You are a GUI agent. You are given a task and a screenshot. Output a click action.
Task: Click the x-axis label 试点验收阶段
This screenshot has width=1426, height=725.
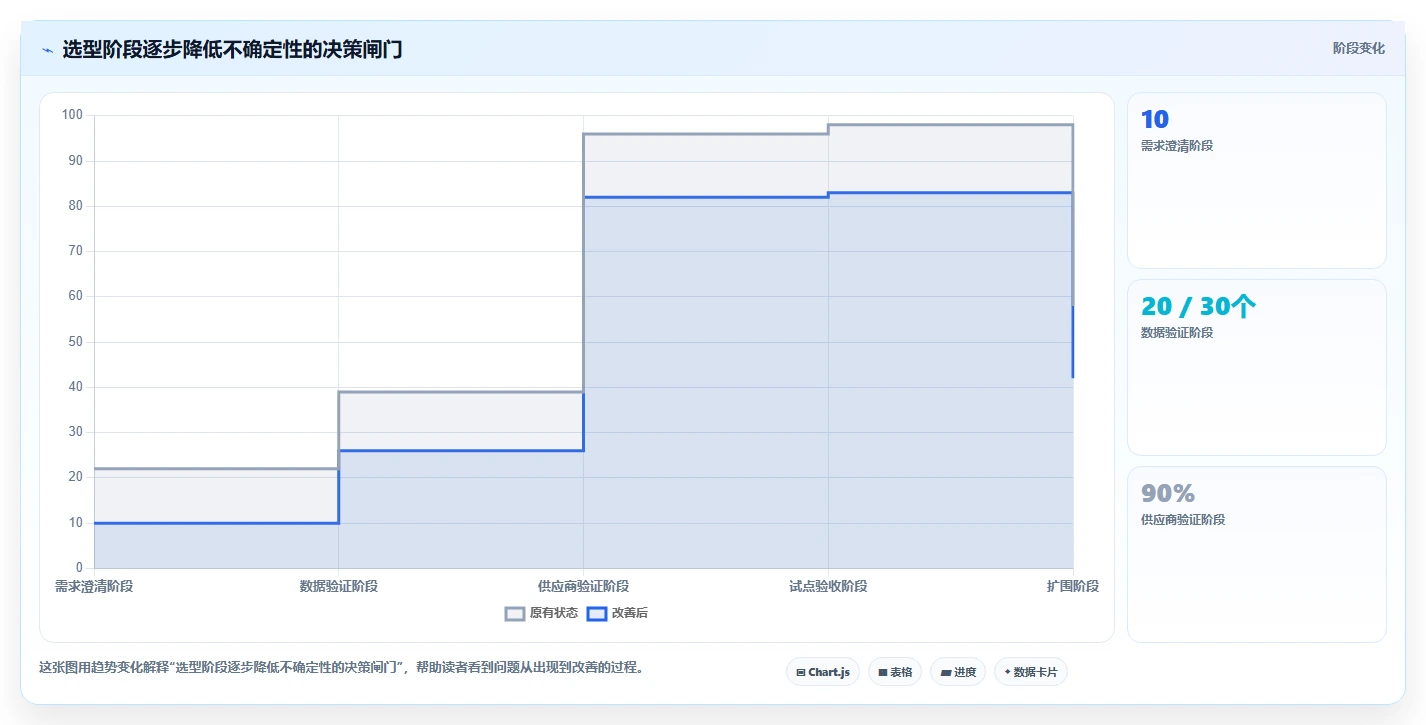[828, 586]
